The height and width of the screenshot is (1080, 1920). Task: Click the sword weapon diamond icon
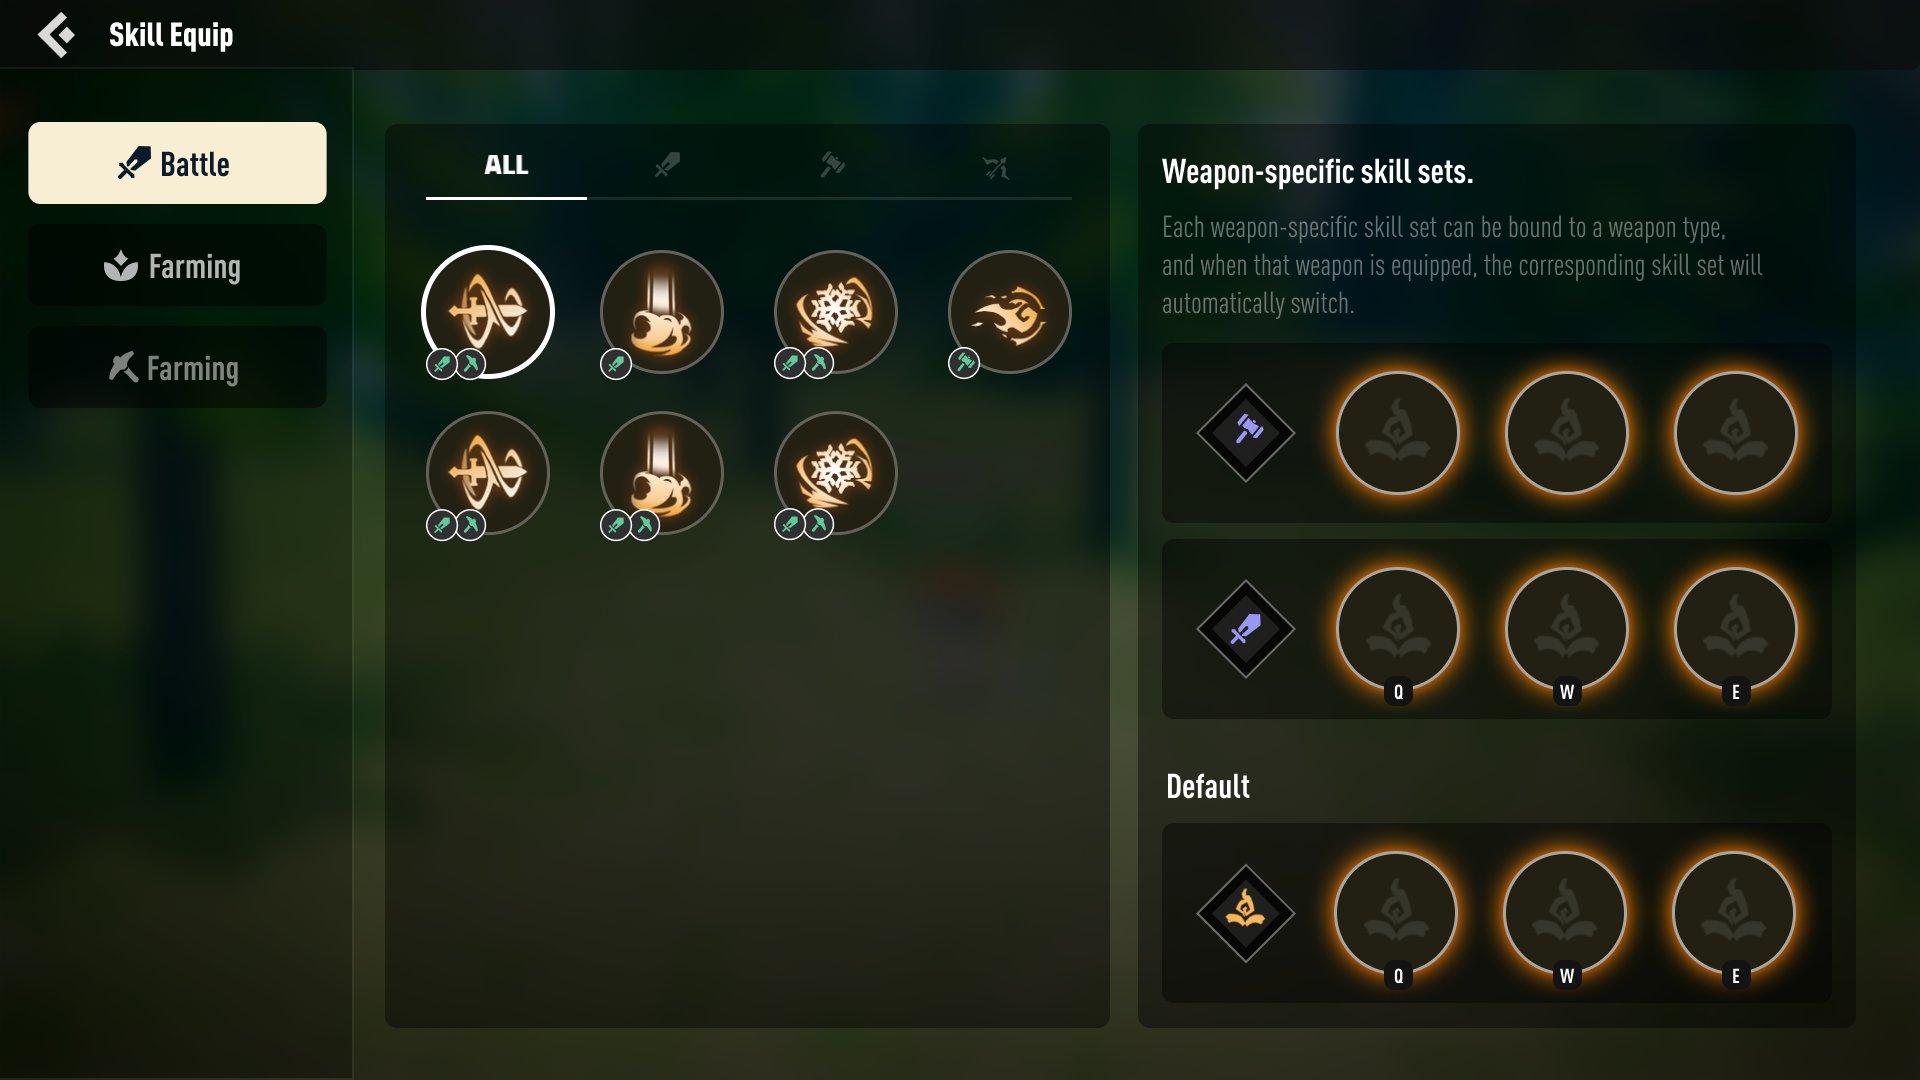(1245, 629)
